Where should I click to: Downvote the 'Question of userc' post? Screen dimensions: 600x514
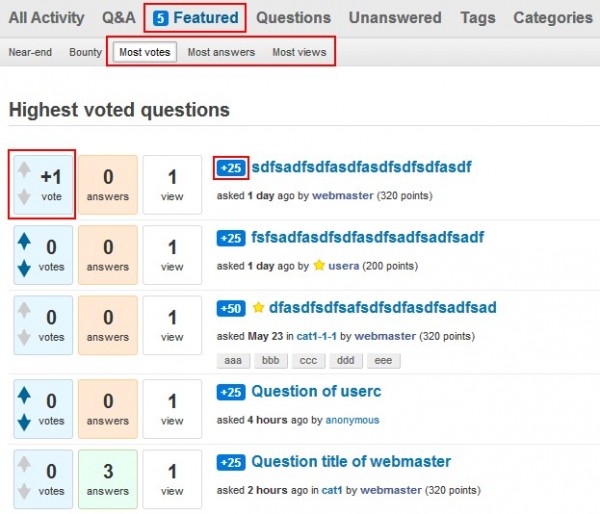point(24,422)
